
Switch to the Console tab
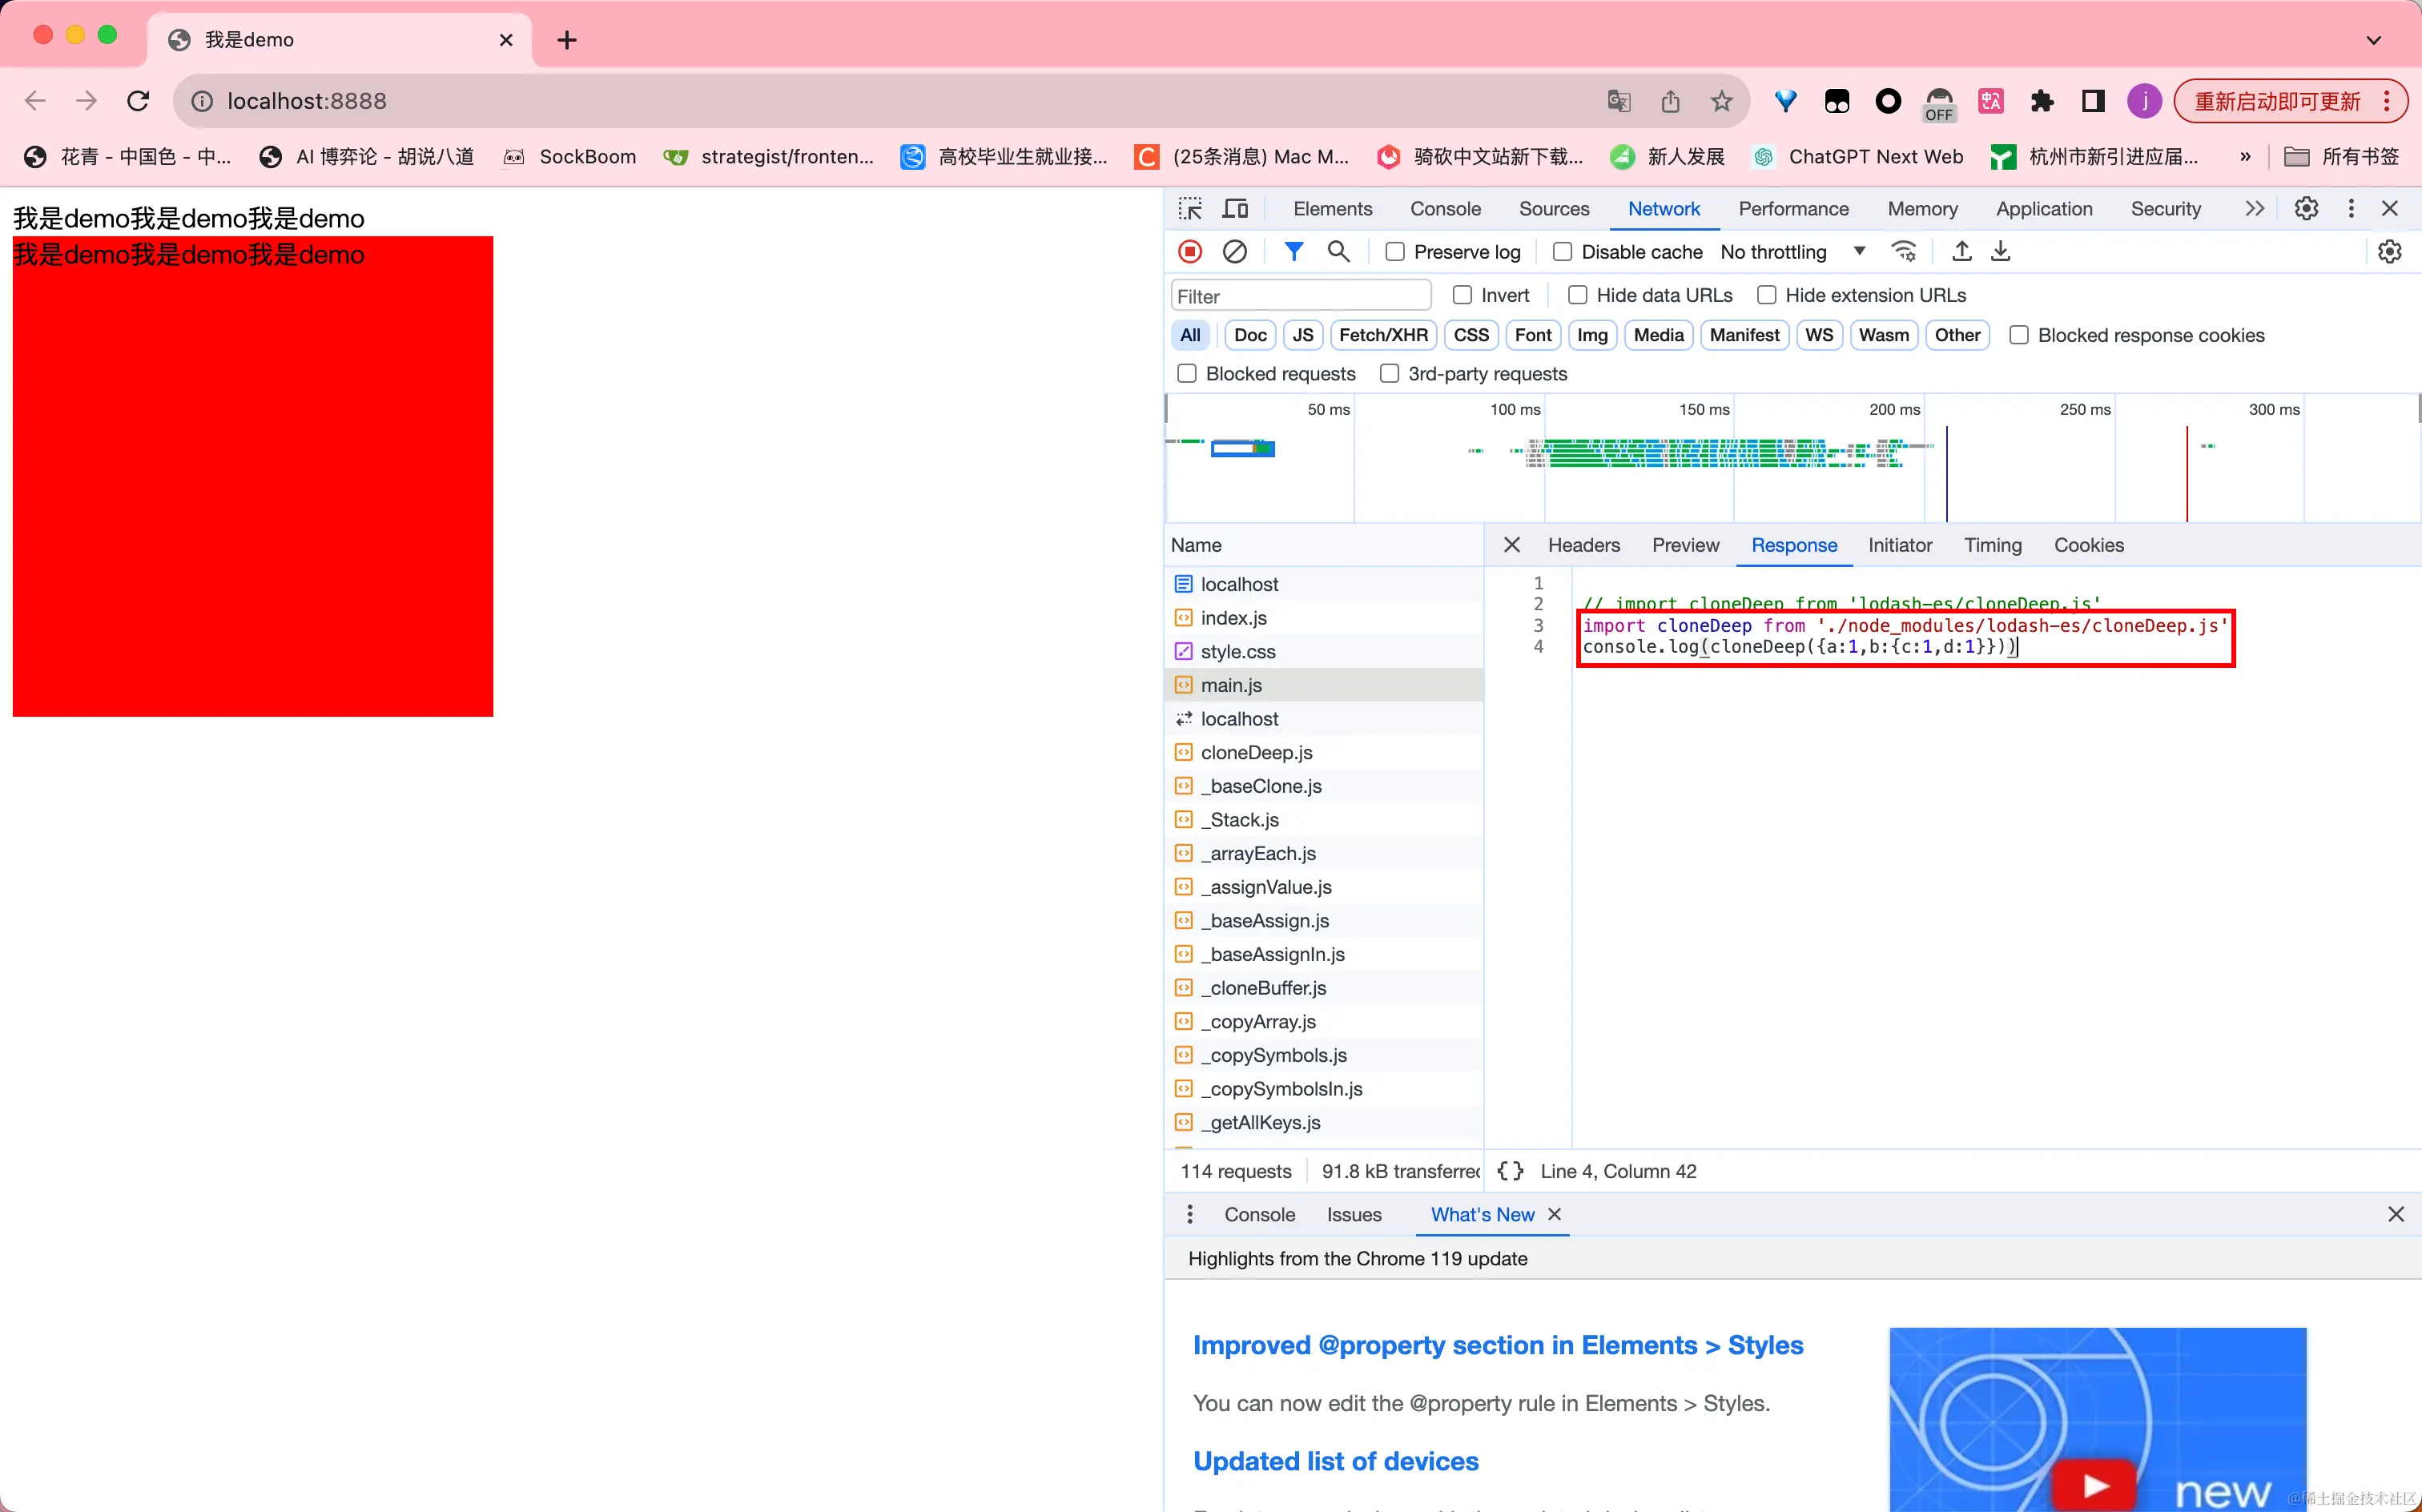(x=1445, y=208)
